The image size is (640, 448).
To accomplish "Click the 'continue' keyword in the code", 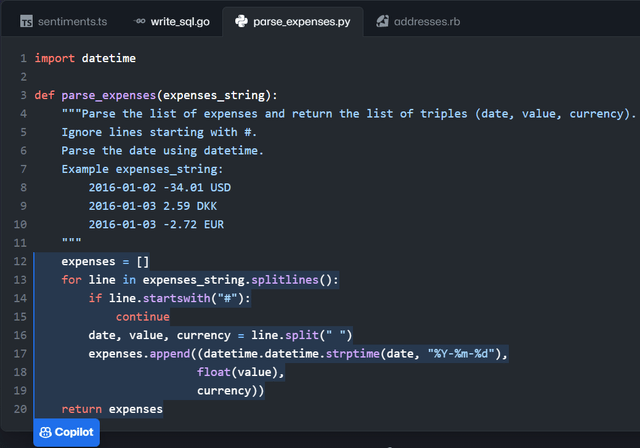I will pos(142,317).
